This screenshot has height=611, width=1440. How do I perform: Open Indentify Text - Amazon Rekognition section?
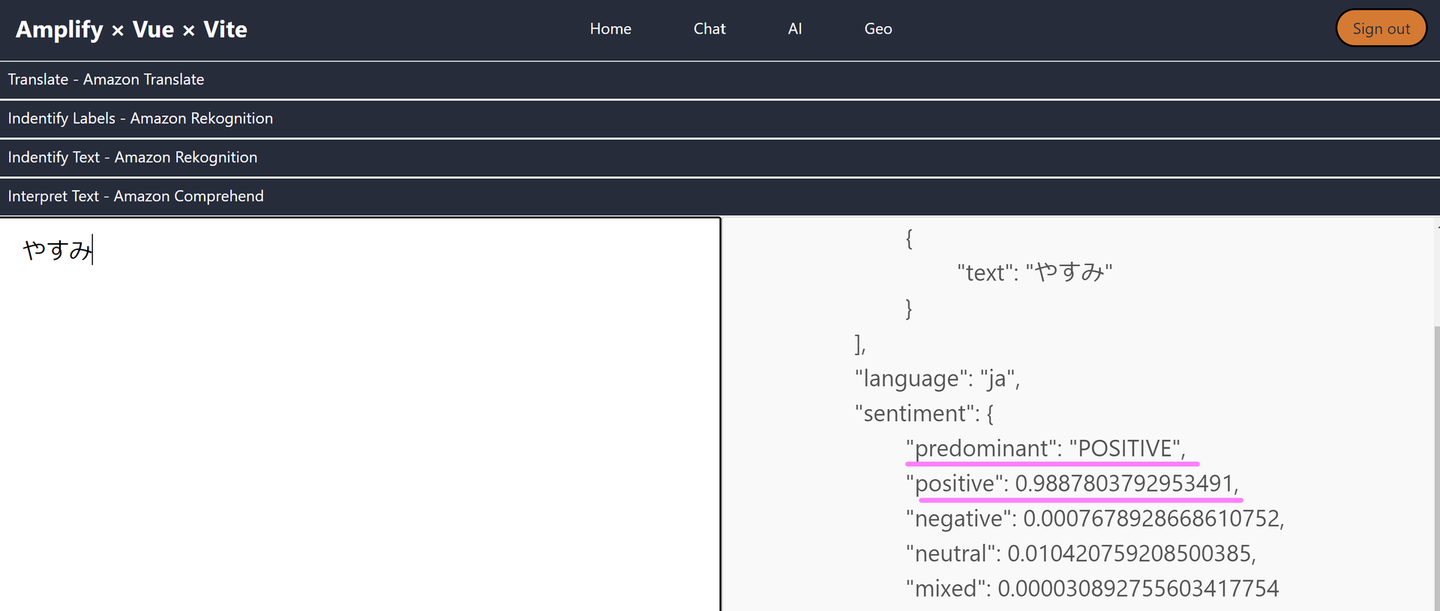(x=132, y=158)
